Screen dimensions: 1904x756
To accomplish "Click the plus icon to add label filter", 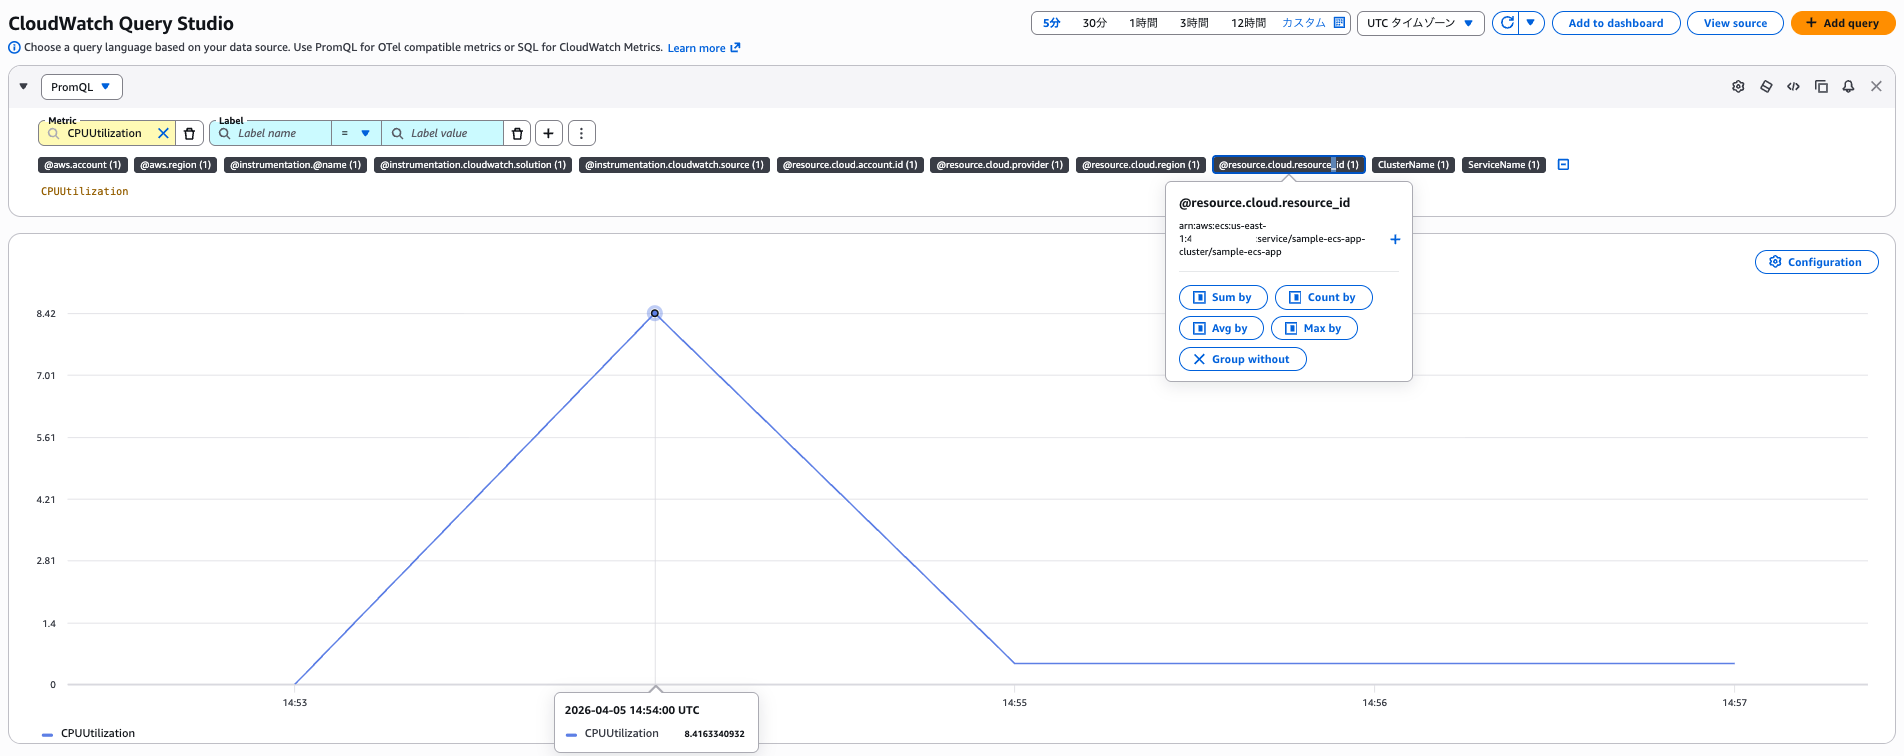I will click(548, 133).
